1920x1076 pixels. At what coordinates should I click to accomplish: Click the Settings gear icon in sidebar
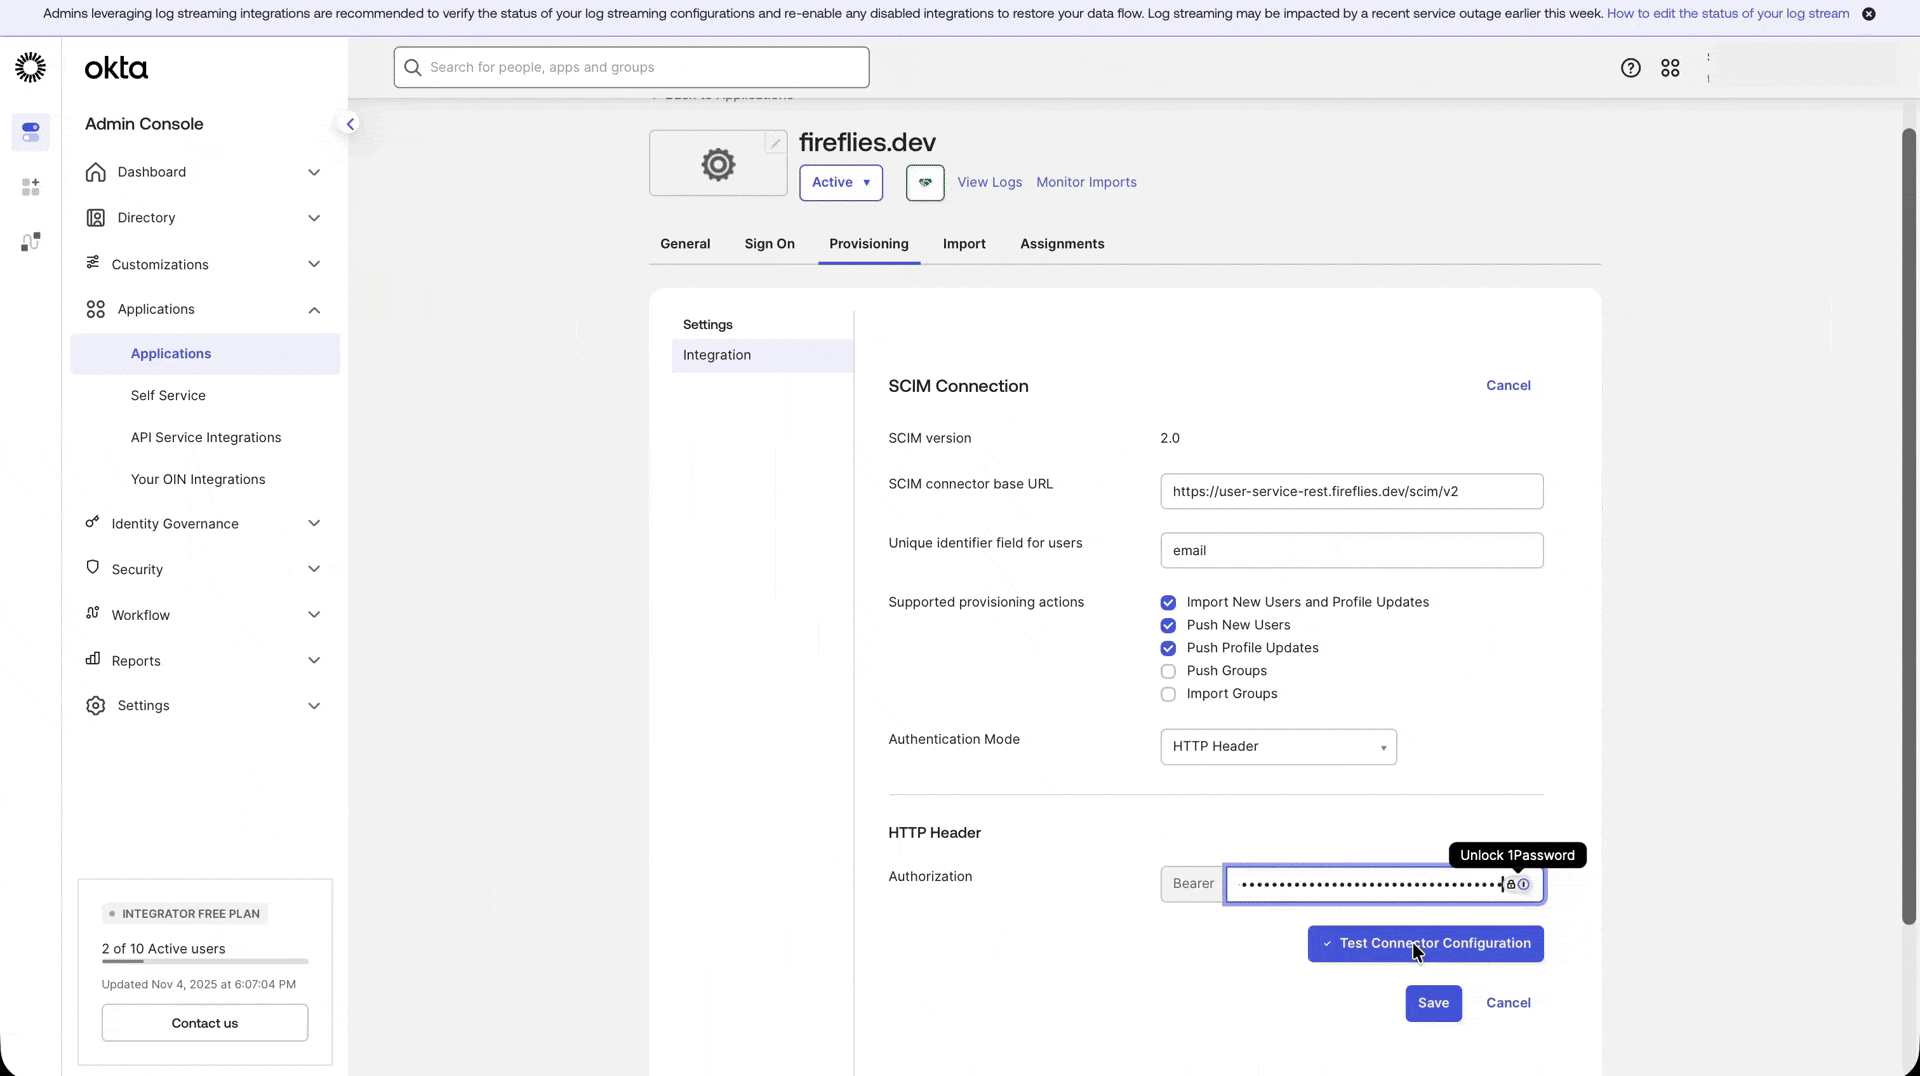coord(95,706)
